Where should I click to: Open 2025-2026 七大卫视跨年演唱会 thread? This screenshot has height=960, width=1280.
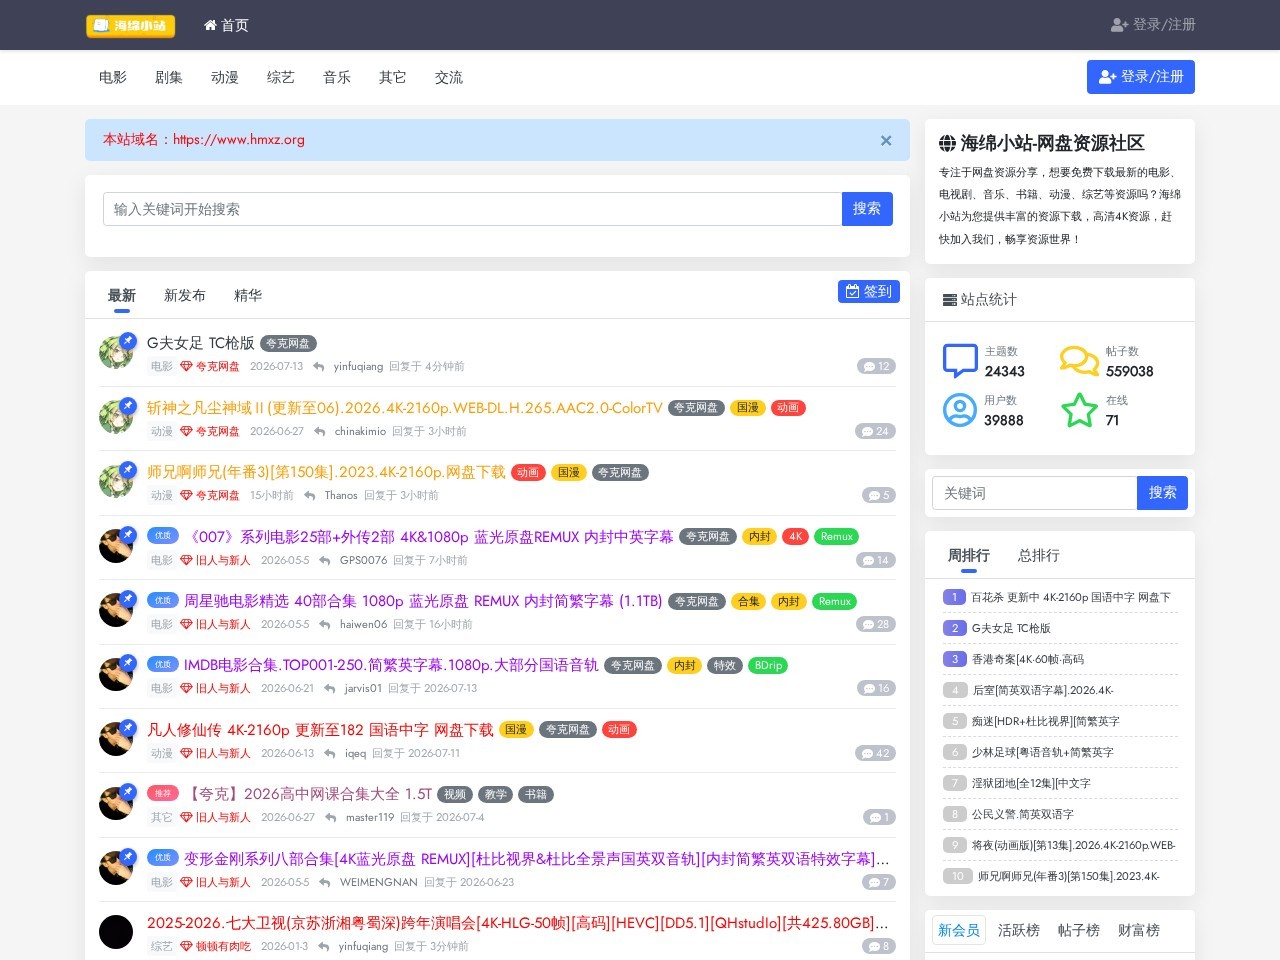coord(518,923)
